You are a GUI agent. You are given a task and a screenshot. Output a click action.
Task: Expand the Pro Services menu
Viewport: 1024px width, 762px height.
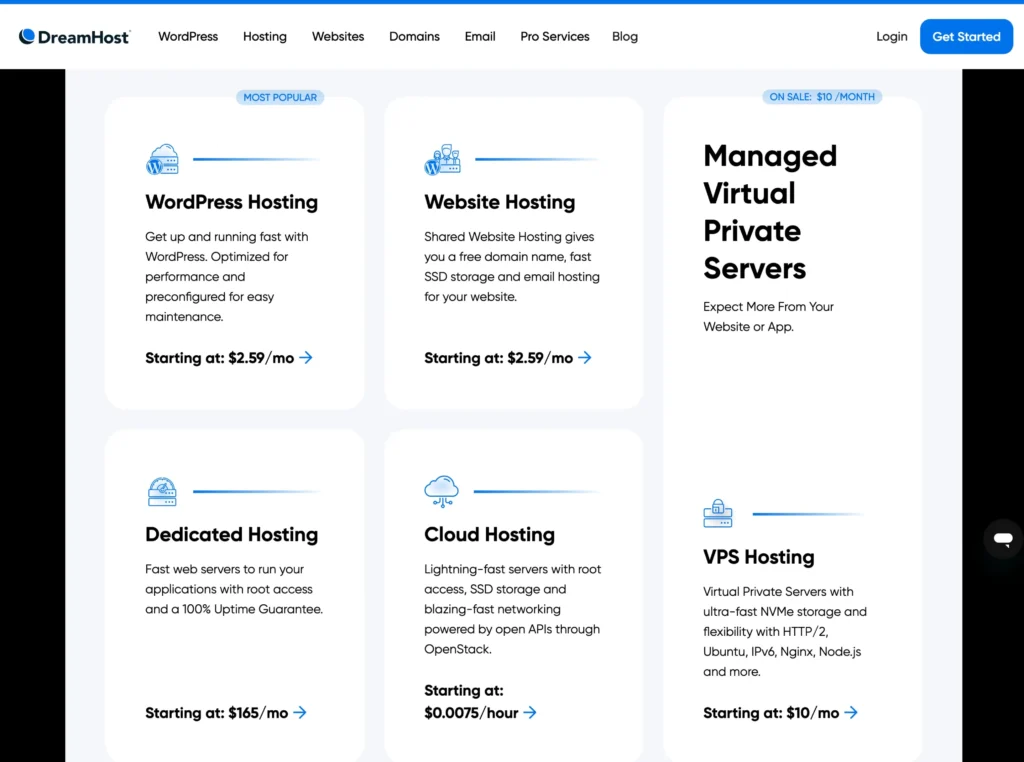pos(555,37)
